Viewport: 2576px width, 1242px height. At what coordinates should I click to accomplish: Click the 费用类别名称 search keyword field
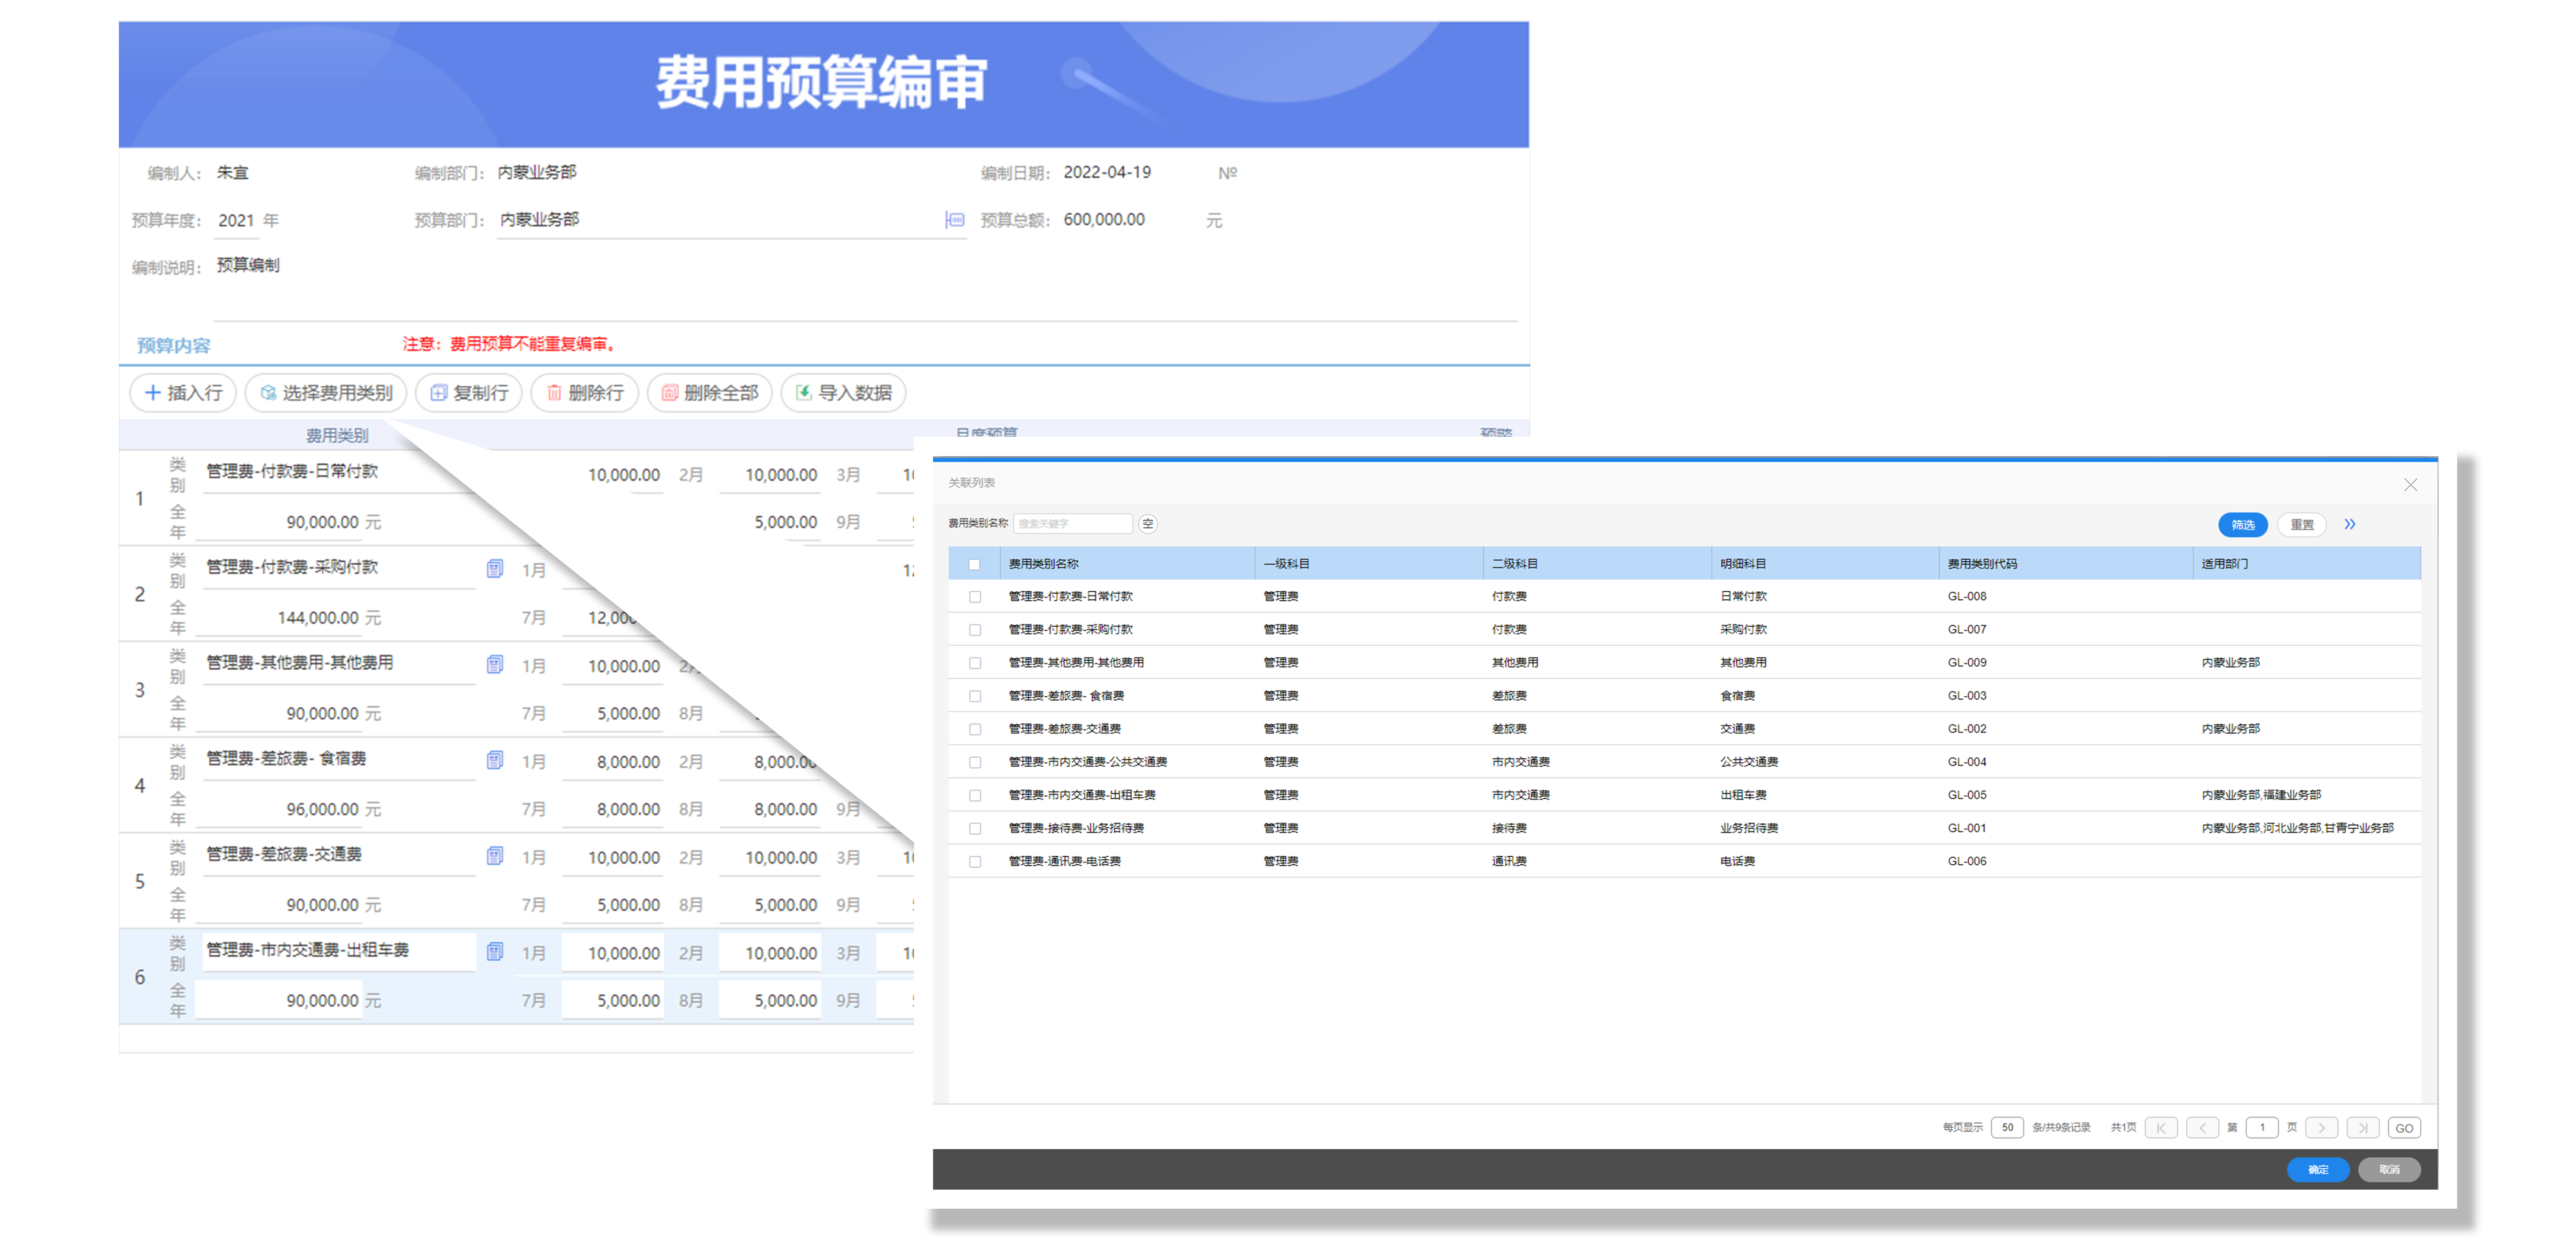1072,524
